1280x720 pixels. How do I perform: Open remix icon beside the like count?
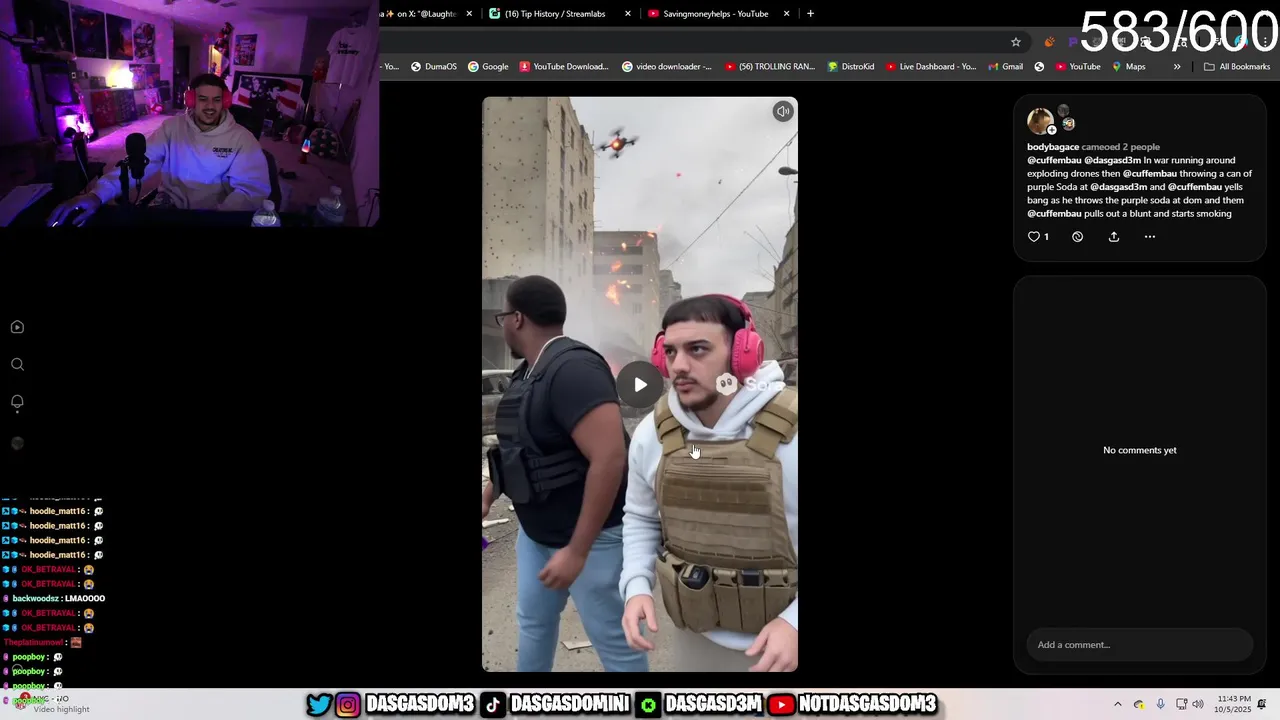1077,237
